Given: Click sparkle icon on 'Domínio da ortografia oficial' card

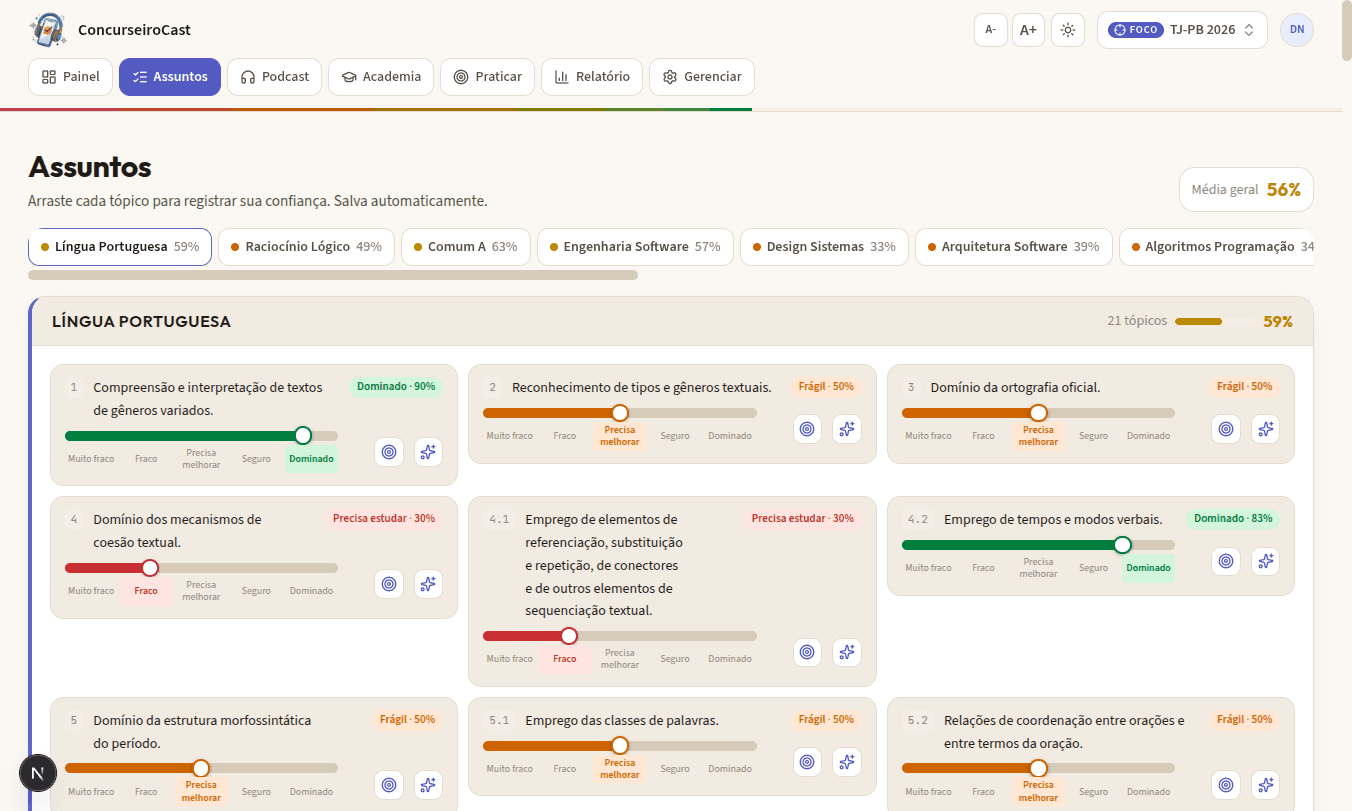Looking at the screenshot, I should point(1265,429).
